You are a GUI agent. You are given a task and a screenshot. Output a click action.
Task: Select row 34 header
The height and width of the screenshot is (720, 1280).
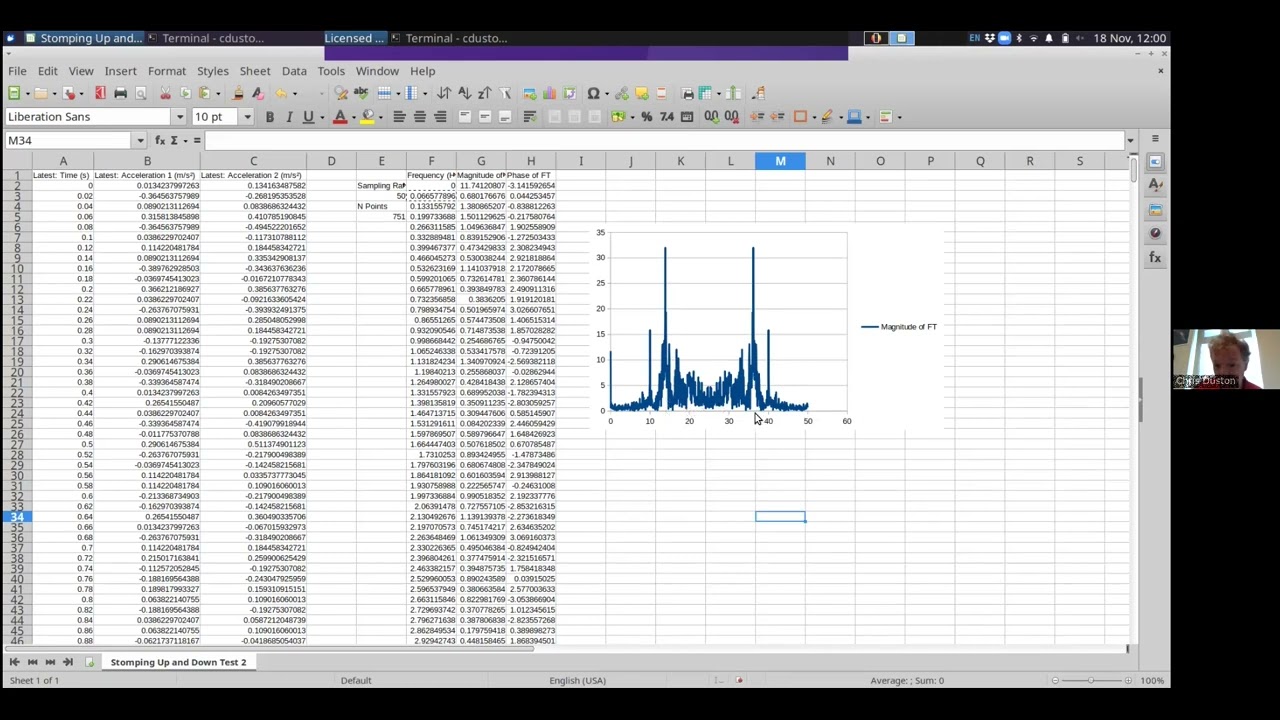click(16, 517)
